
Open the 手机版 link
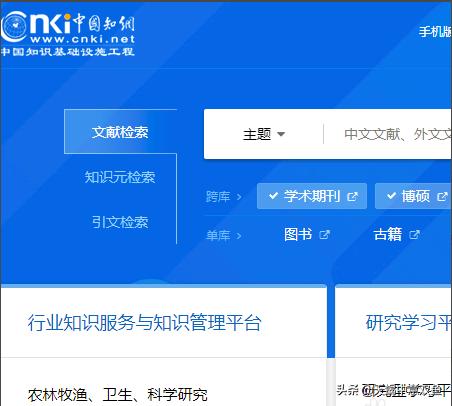(x=435, y=32)
